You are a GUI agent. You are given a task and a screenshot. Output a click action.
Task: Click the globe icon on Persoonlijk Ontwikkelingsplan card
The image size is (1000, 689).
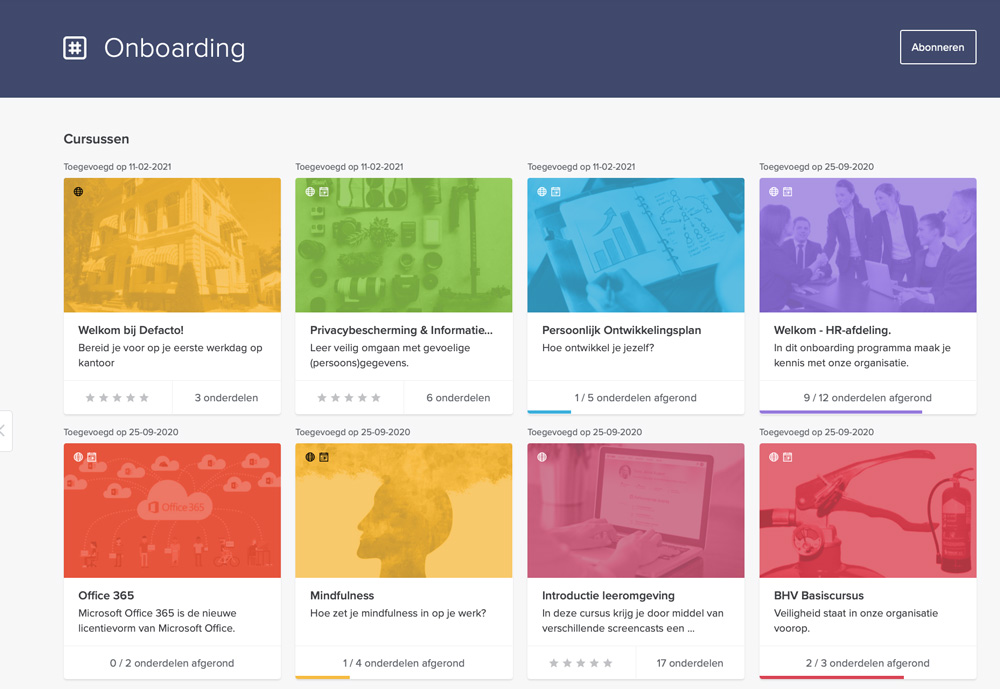click(x=541, y=190)
